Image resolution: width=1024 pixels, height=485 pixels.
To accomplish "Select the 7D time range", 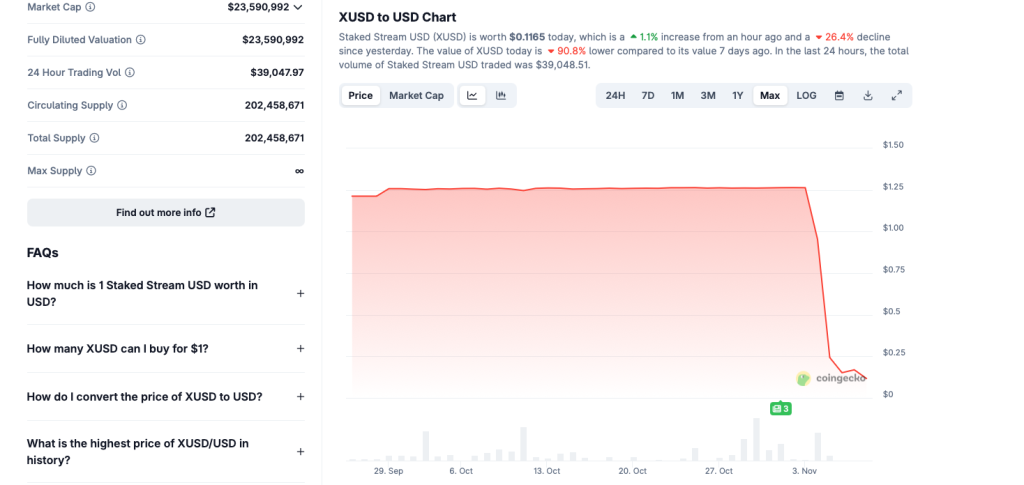I will [648, 96].
